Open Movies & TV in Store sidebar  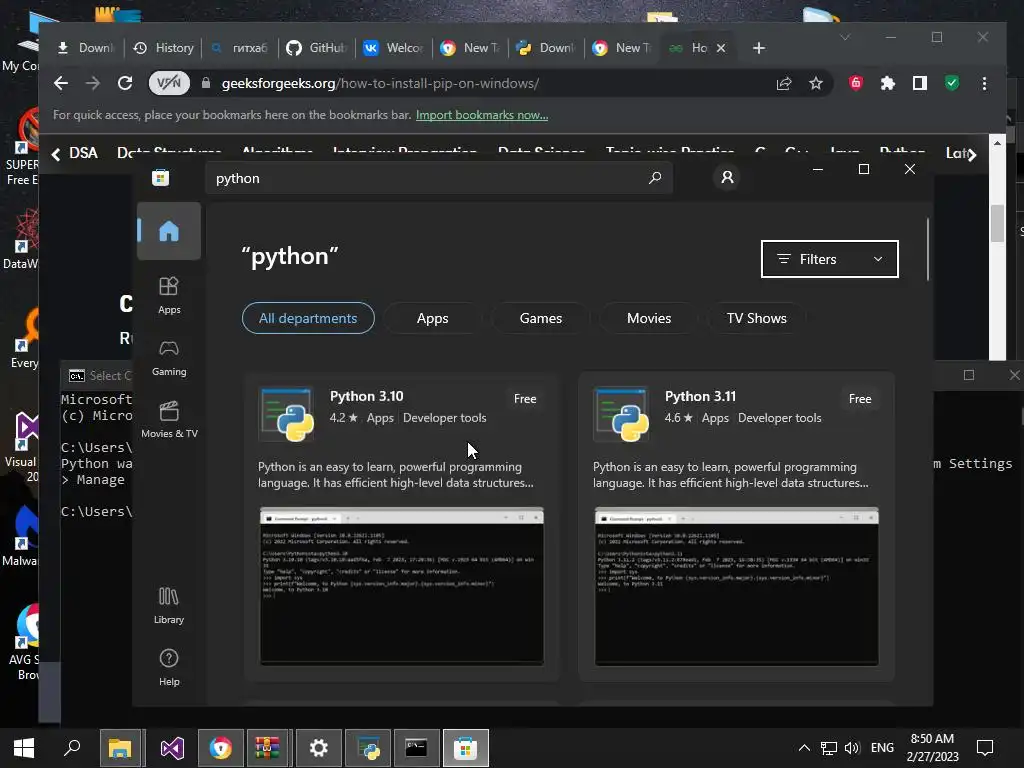pos(169,419)
